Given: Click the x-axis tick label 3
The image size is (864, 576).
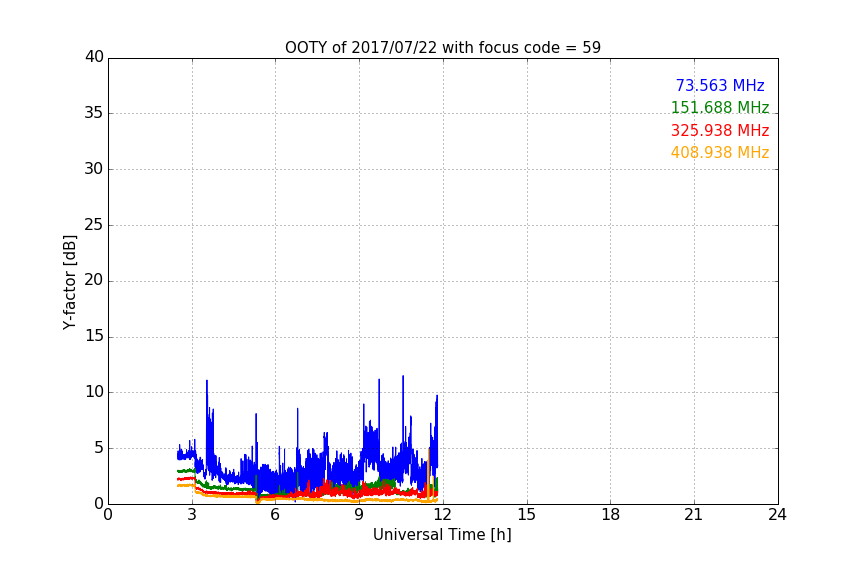Looking at the screenshot, I should (192, 515).
